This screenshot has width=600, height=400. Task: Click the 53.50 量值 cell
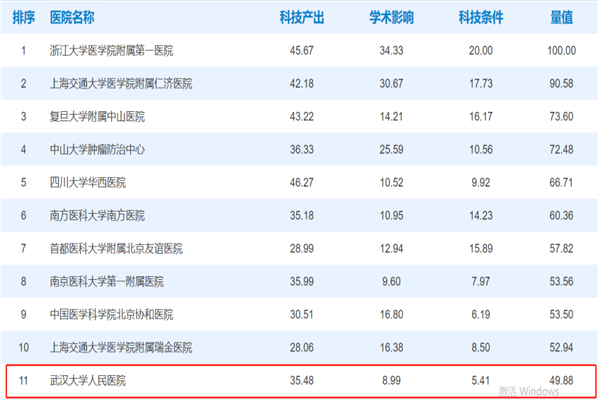[x=561, y=315]
